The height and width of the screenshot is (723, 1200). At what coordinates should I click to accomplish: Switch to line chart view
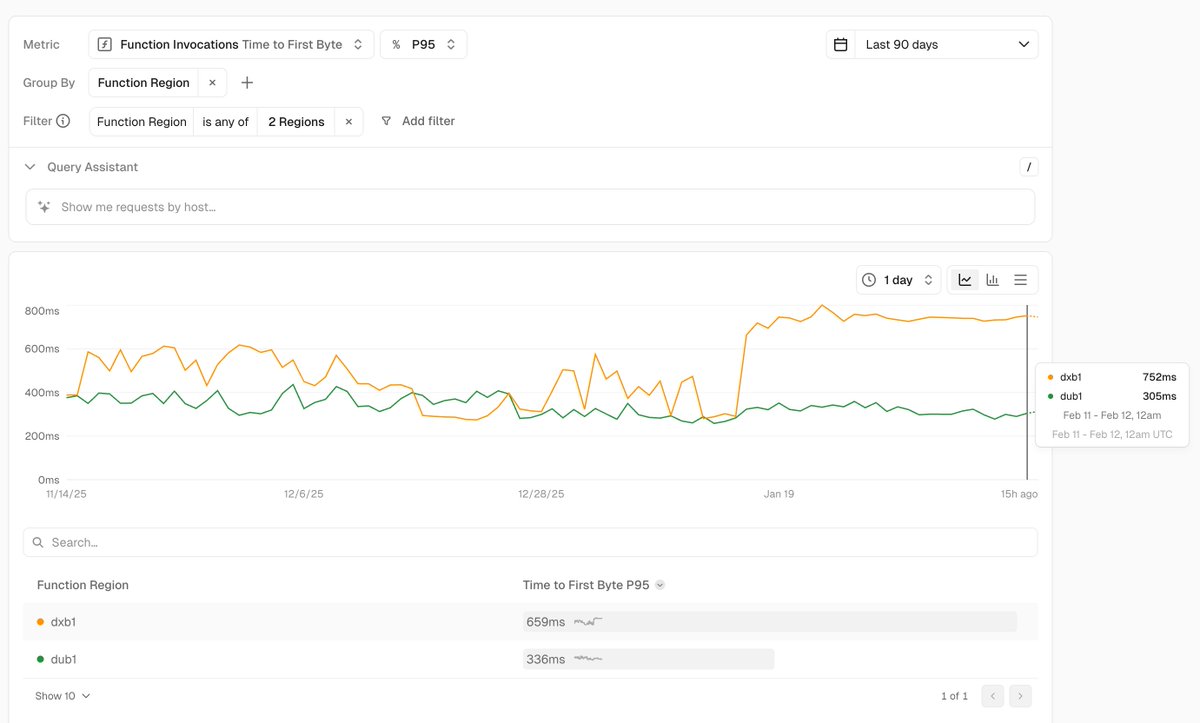965,280
